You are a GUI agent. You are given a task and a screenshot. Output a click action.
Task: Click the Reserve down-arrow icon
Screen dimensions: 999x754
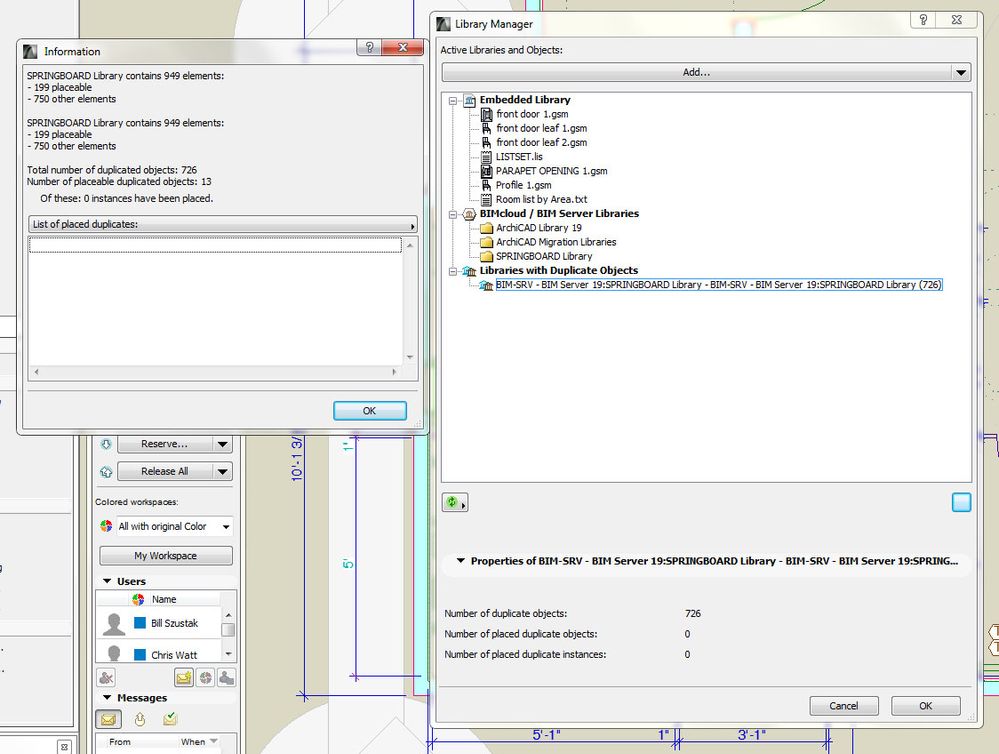tap(105, 444)
